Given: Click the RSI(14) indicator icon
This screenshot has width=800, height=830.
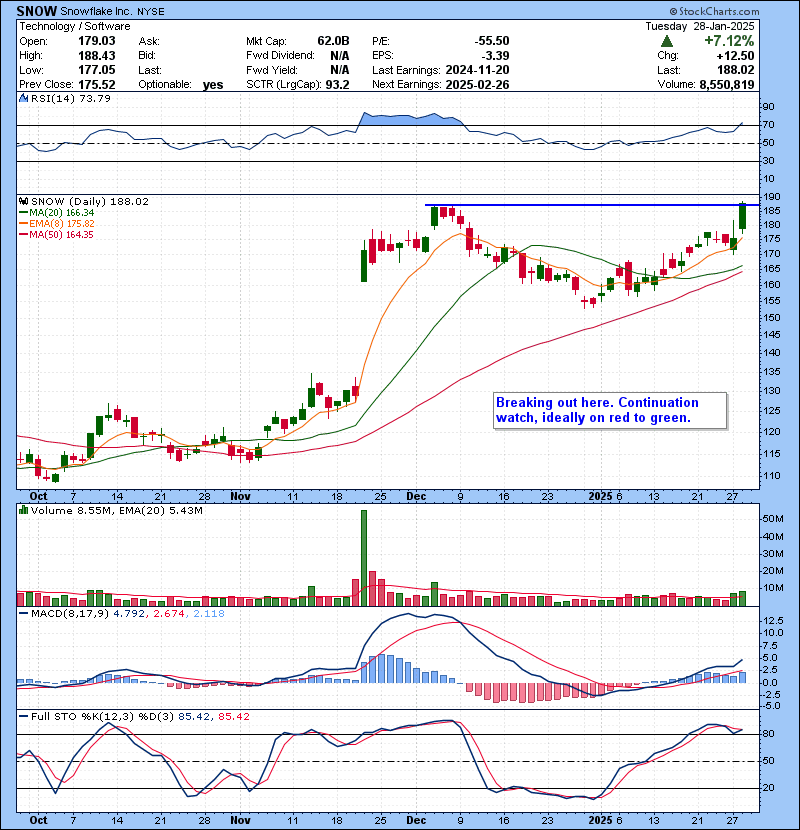Looking at the screenshot, I should [x=23, y=98].
